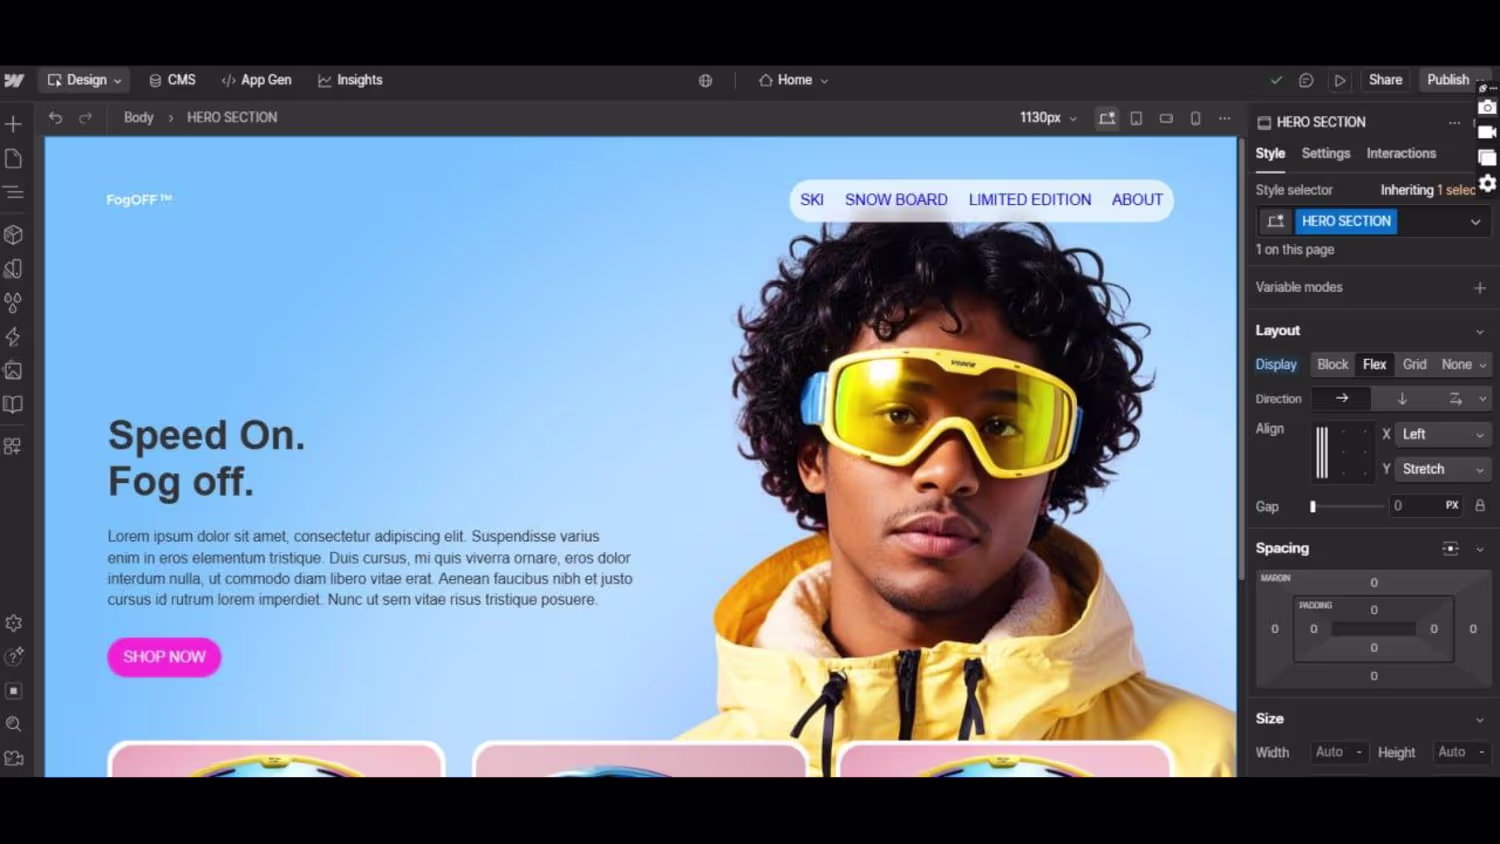
Task: Set display to Grid
Action: click(1415, 365)
